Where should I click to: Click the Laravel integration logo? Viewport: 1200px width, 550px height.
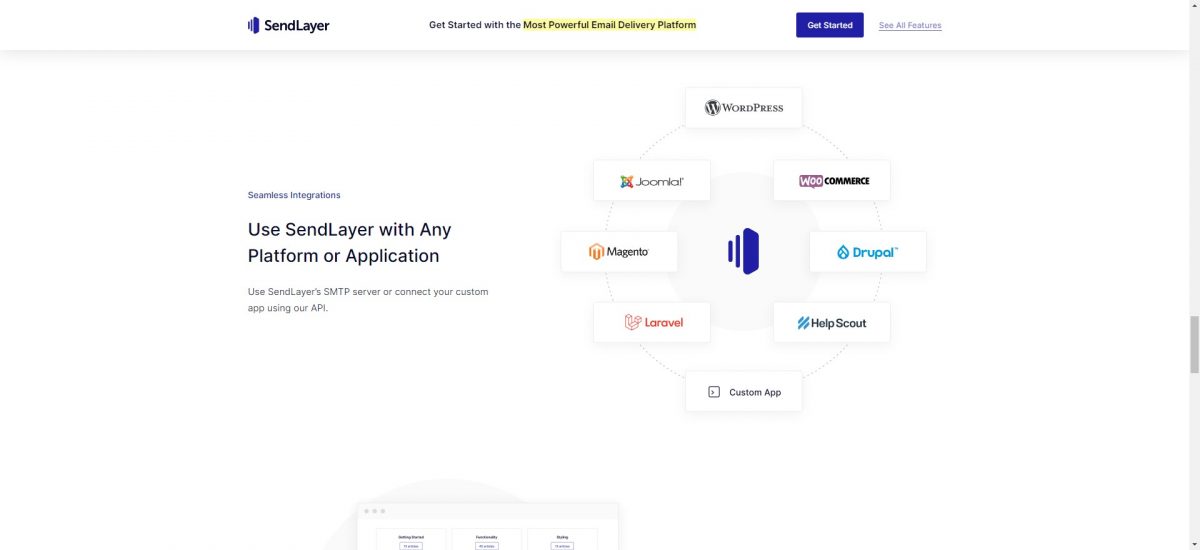[652, 323]
